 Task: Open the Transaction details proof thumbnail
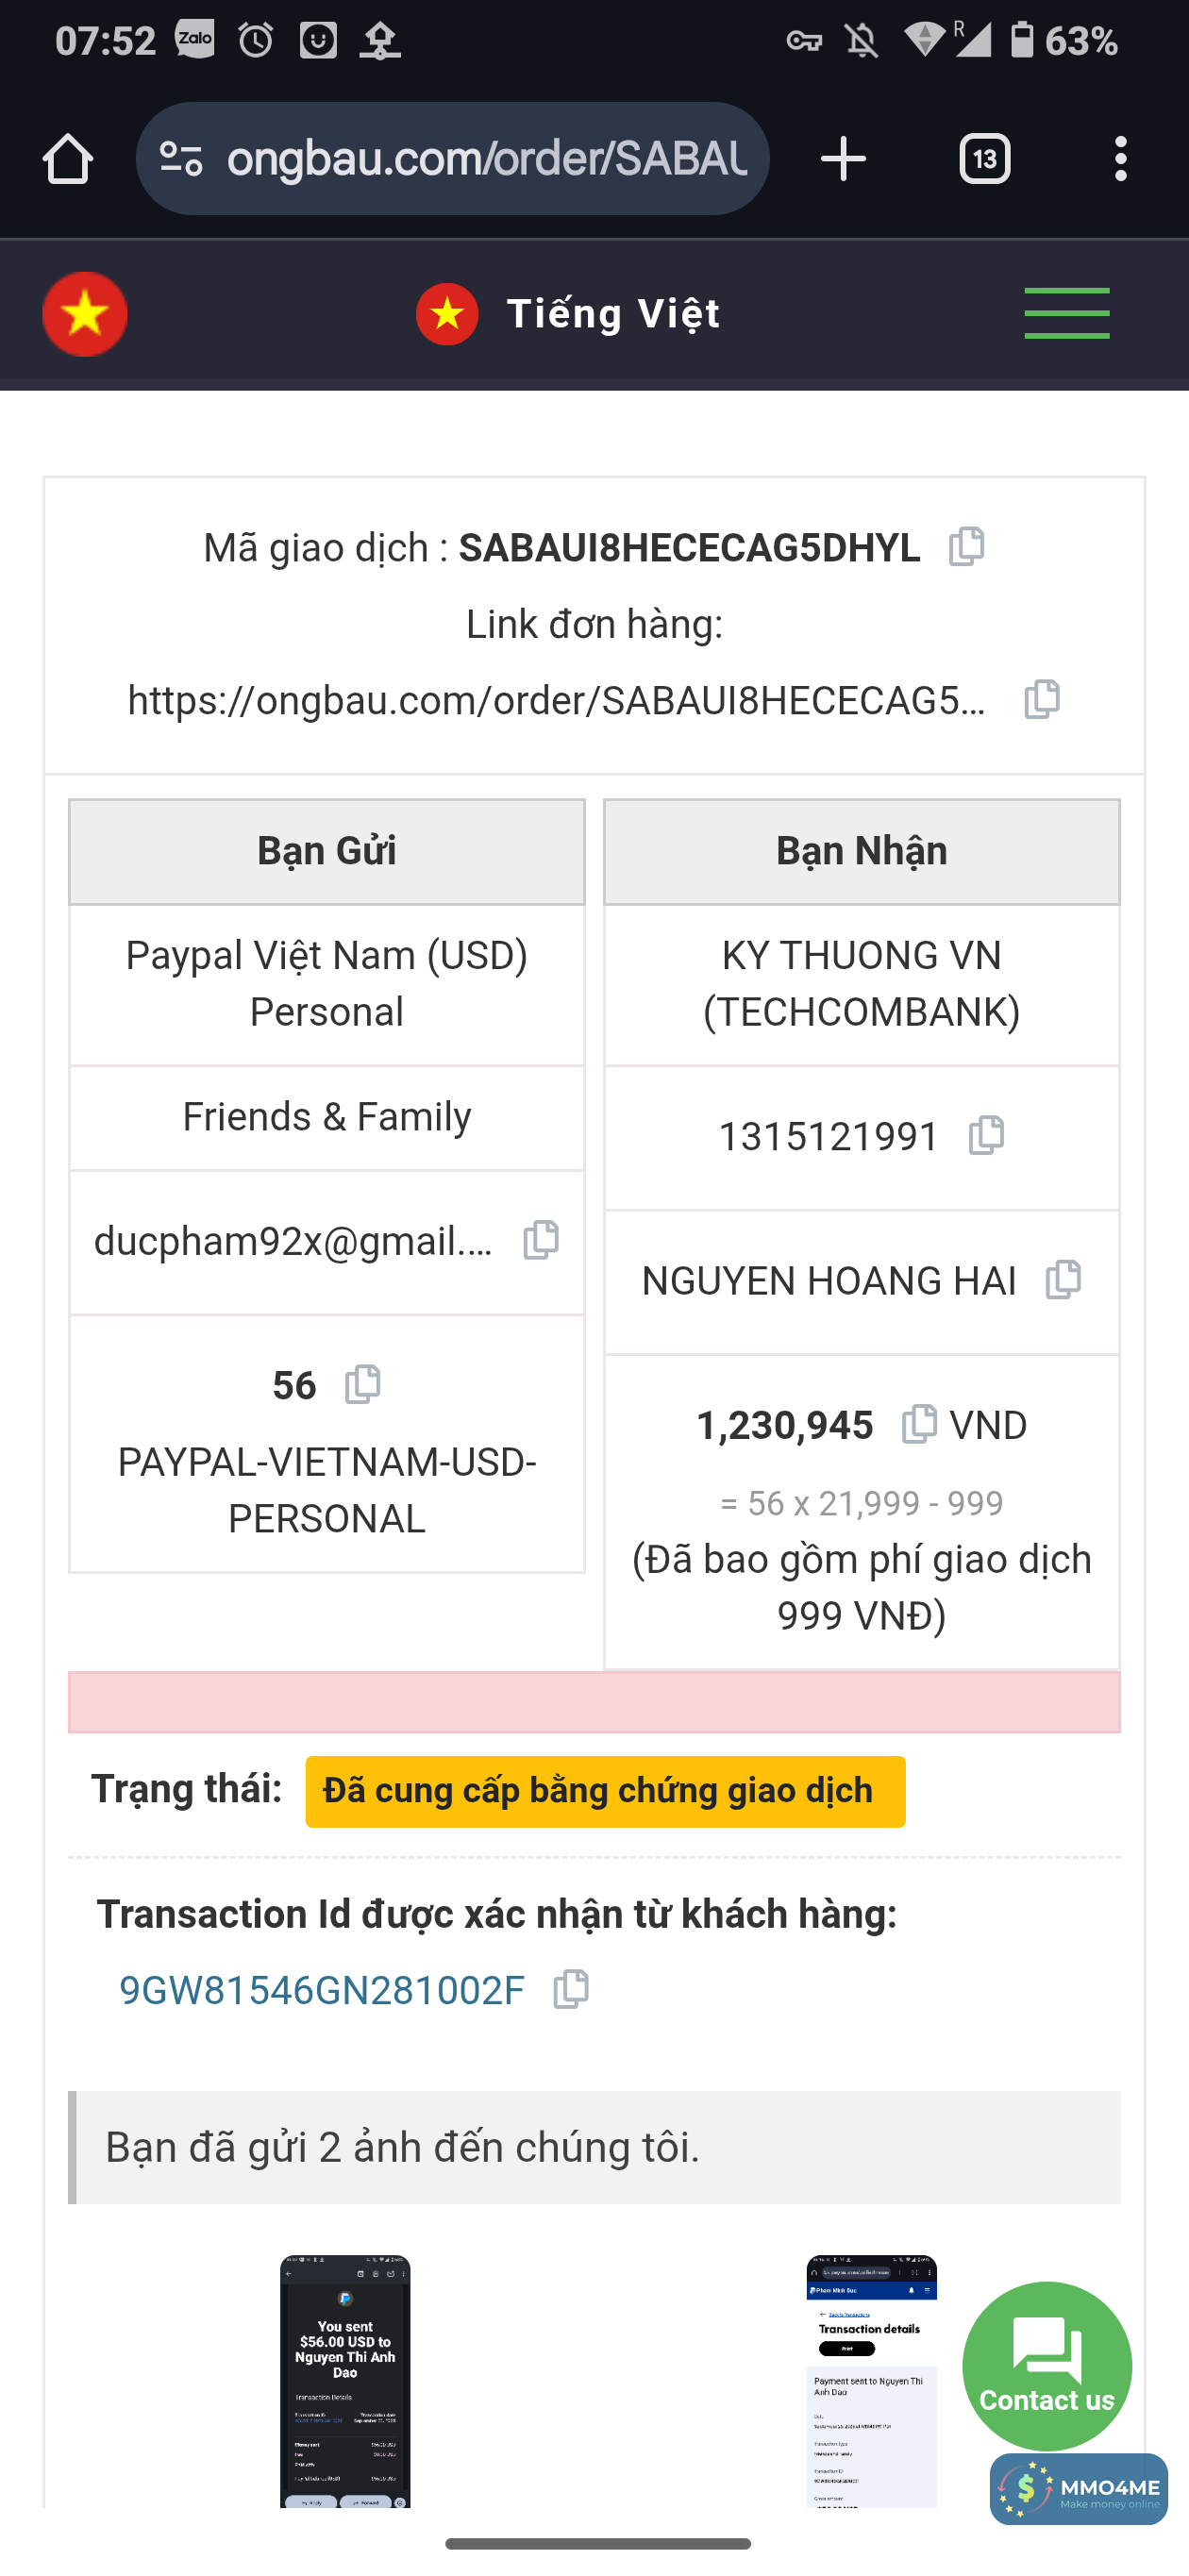point(871,2380)
